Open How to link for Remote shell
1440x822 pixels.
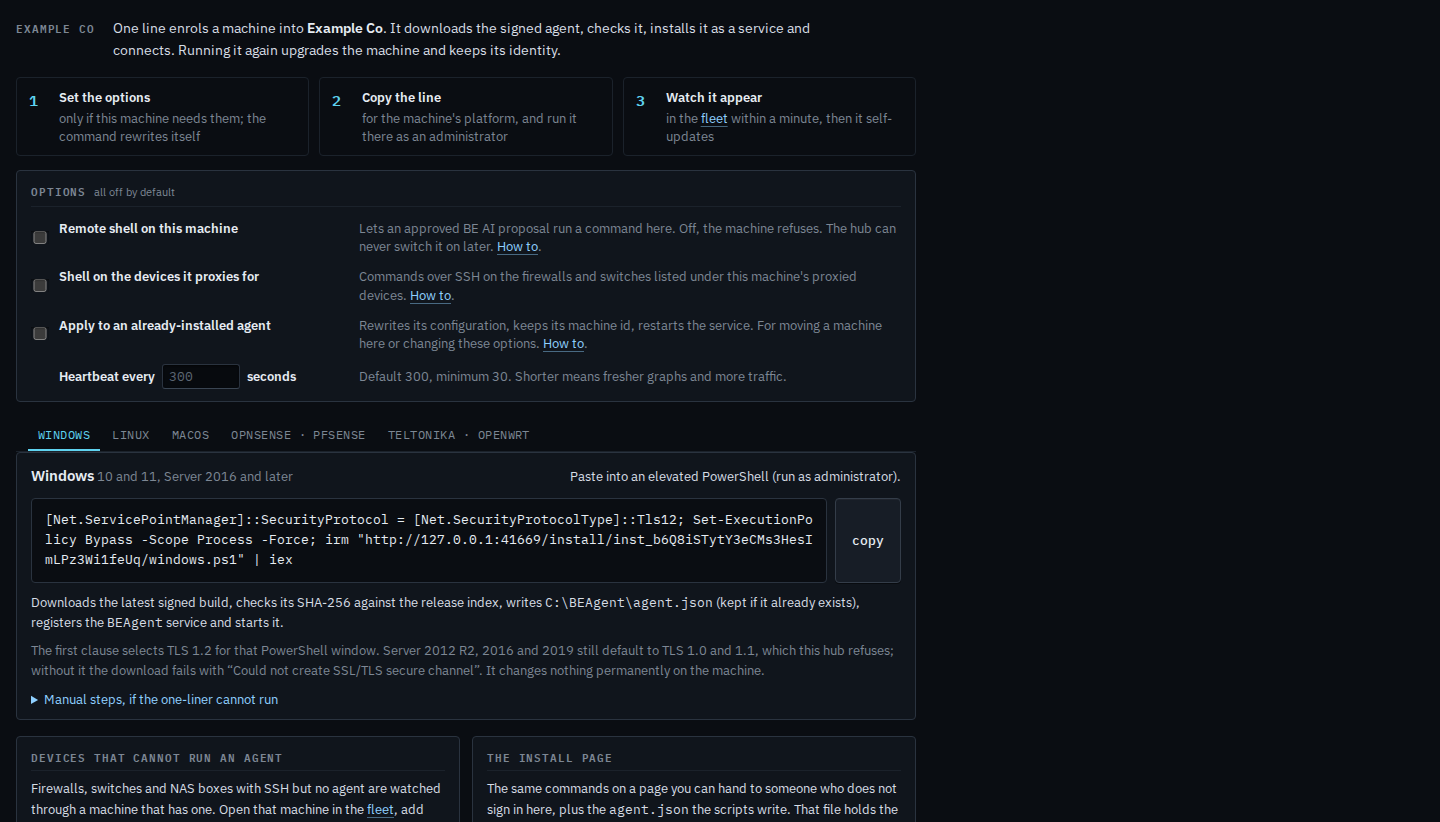(518, 247)
